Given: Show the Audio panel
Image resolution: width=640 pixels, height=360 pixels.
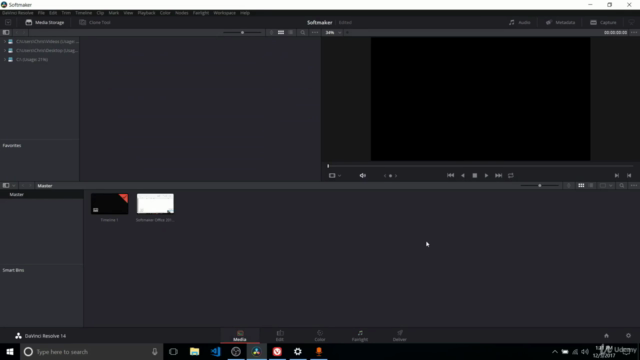Looking at the screenshot, I should [x=520, y=22].
